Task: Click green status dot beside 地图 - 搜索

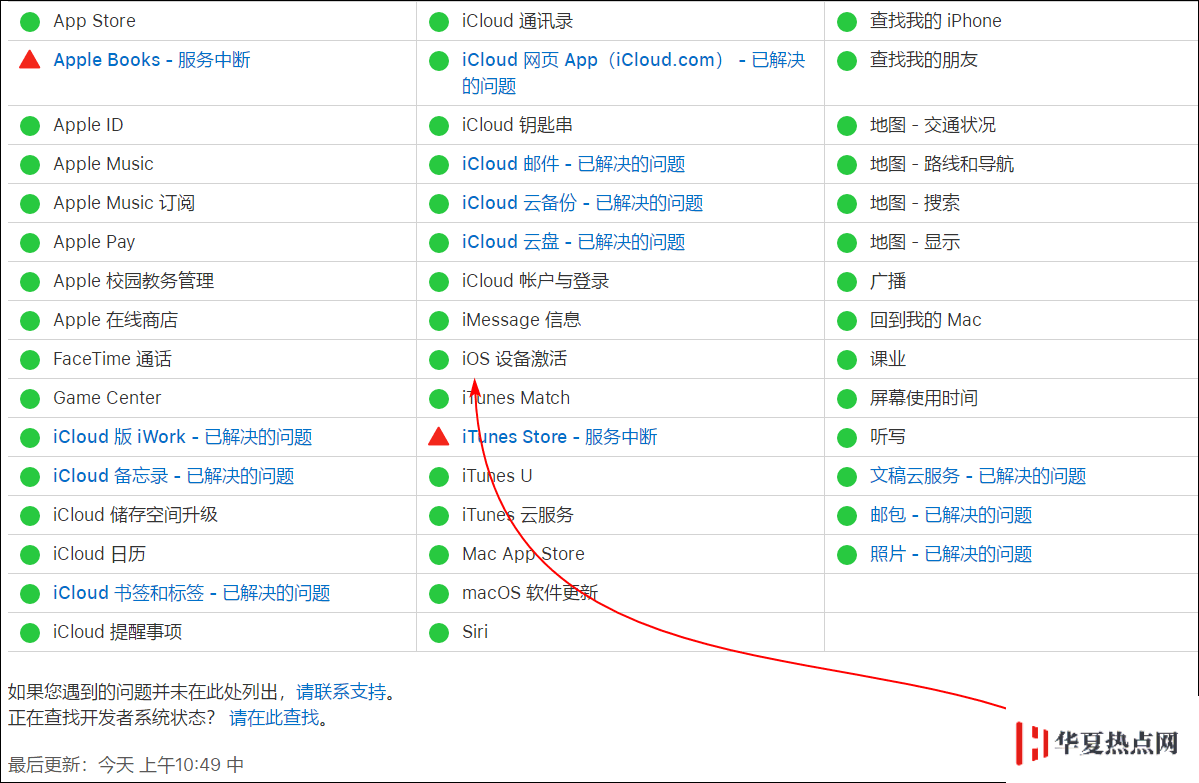Action: [x=847, y=203]
